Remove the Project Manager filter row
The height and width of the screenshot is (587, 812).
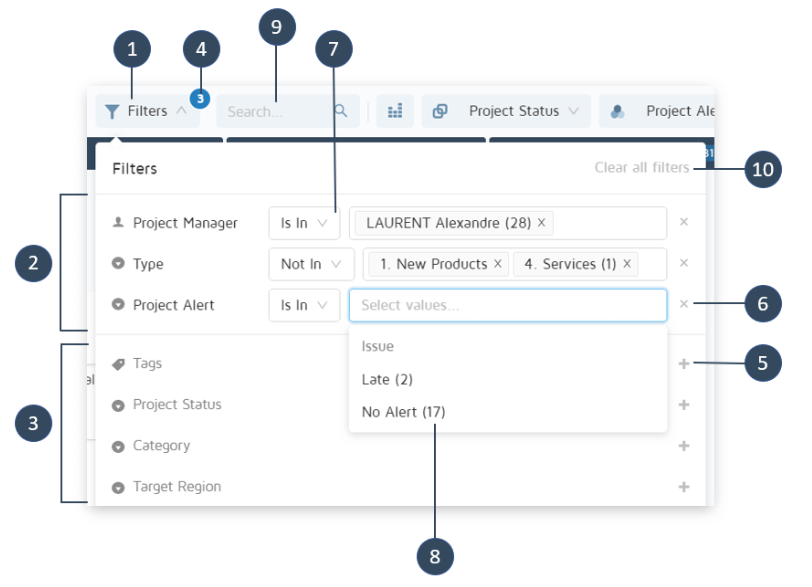[684, 223]
